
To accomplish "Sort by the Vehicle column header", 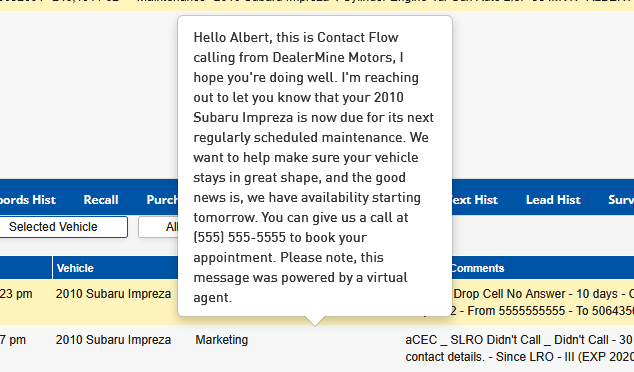I will coord(75,268).
